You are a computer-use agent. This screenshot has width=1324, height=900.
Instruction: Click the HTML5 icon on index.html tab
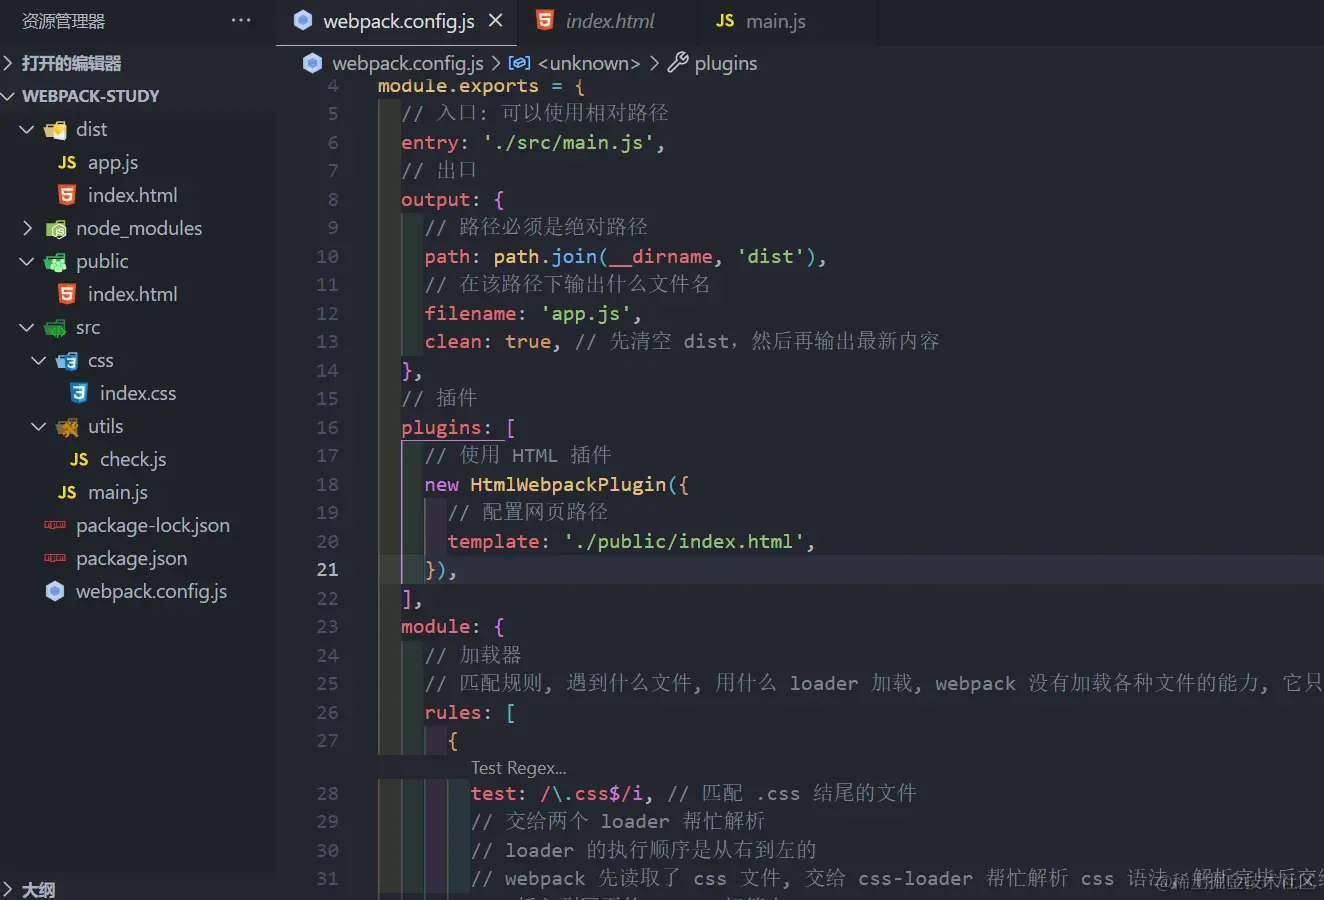click(545, 20)
